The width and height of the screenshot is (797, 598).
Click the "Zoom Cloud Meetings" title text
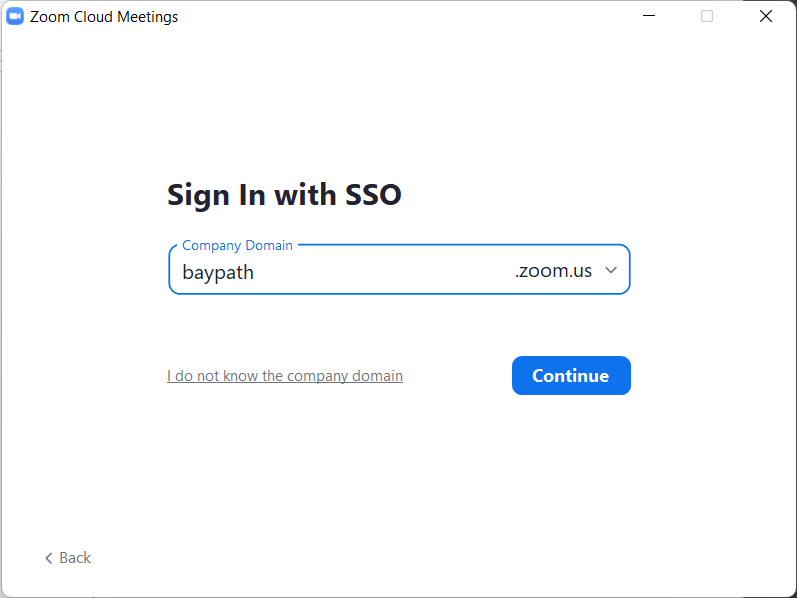coord(104,17)
